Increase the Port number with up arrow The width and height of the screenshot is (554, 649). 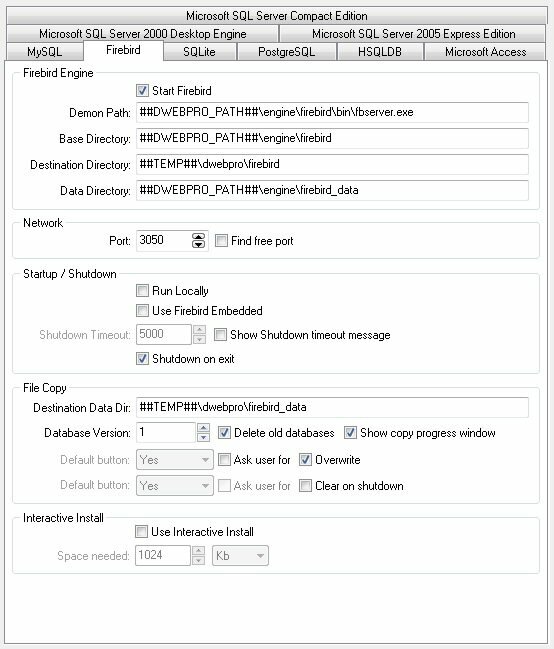tap(198, 237)
